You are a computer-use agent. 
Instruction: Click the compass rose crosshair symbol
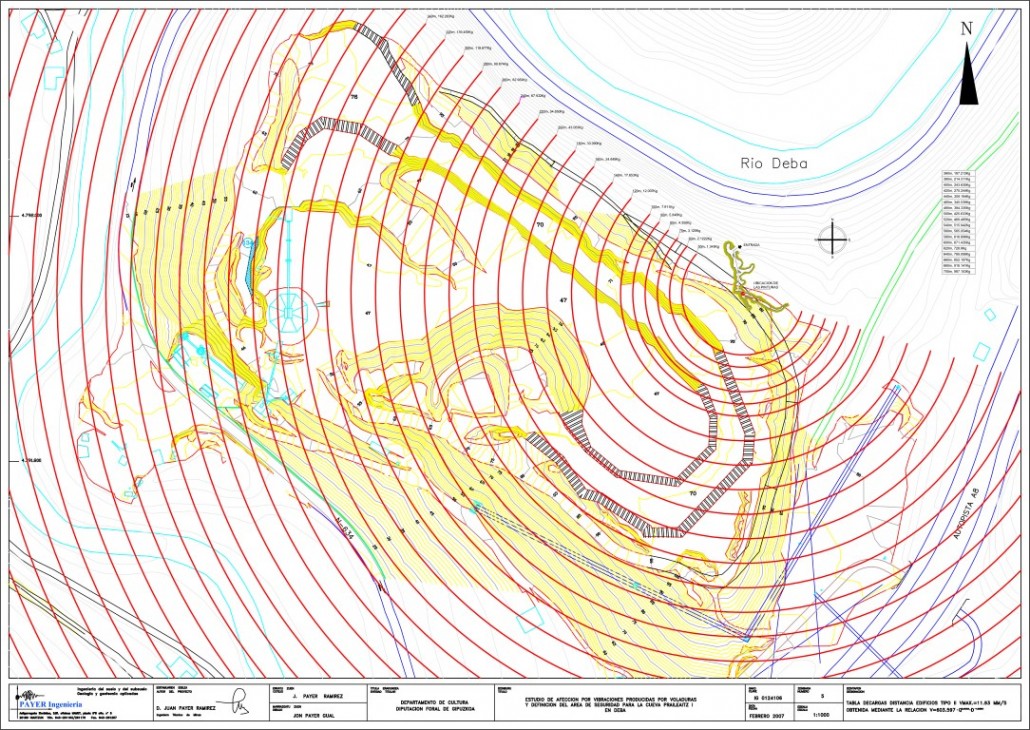click(x=832, y=240)
